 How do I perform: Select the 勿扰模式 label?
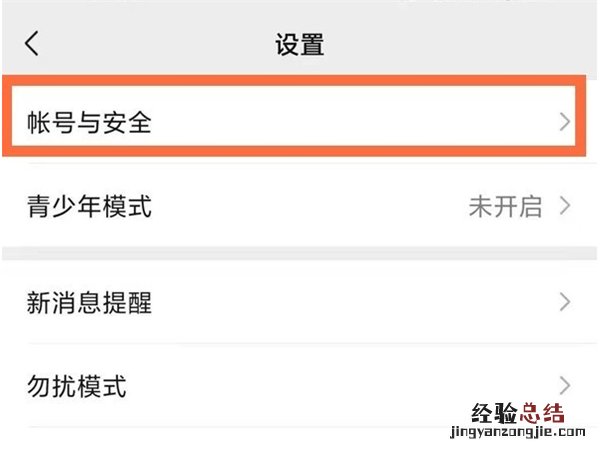pos(76,385)
